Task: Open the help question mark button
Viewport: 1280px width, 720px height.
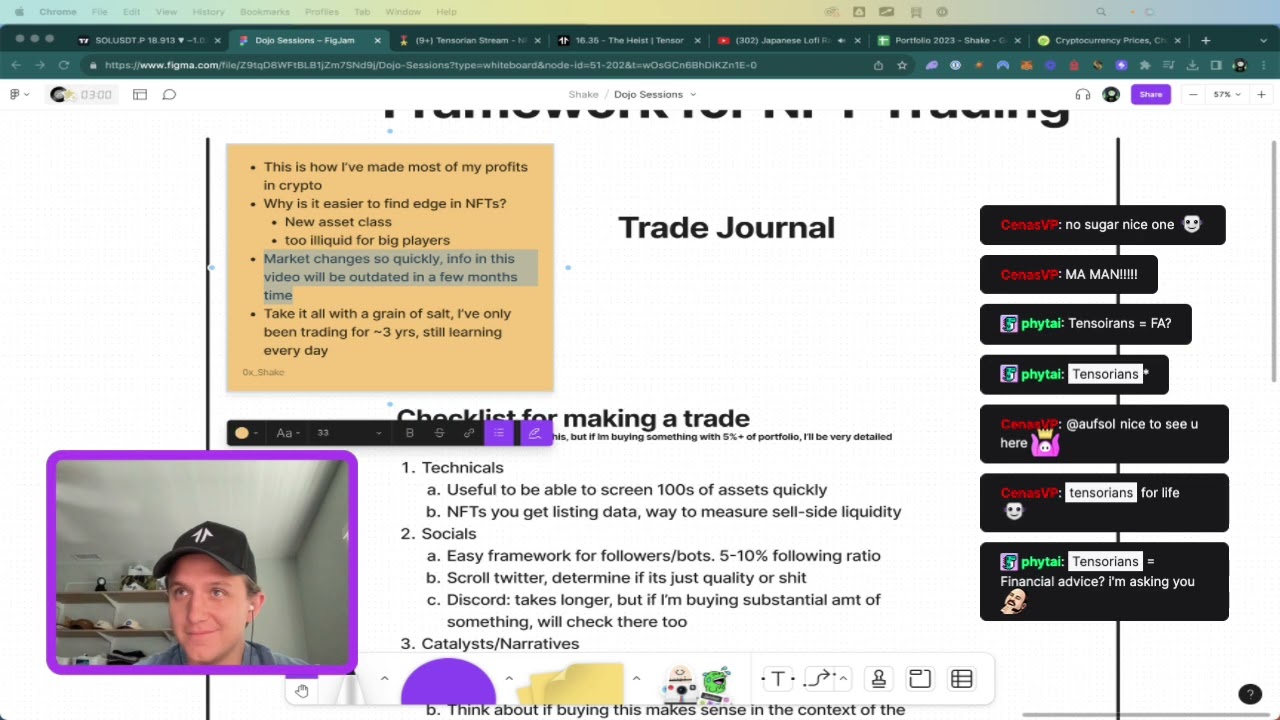Action: [x=1249, y=694]
